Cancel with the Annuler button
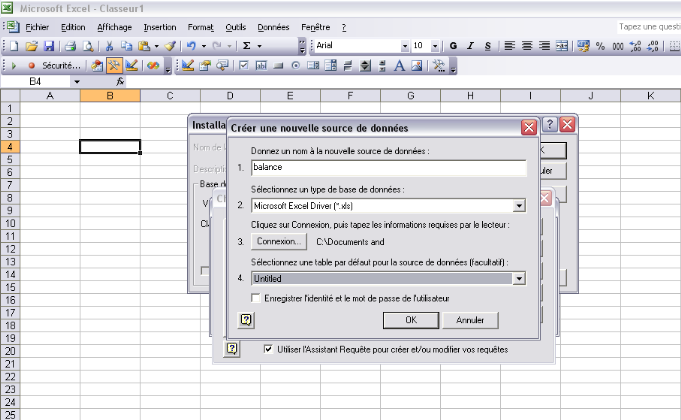 (x=470, y=320)
